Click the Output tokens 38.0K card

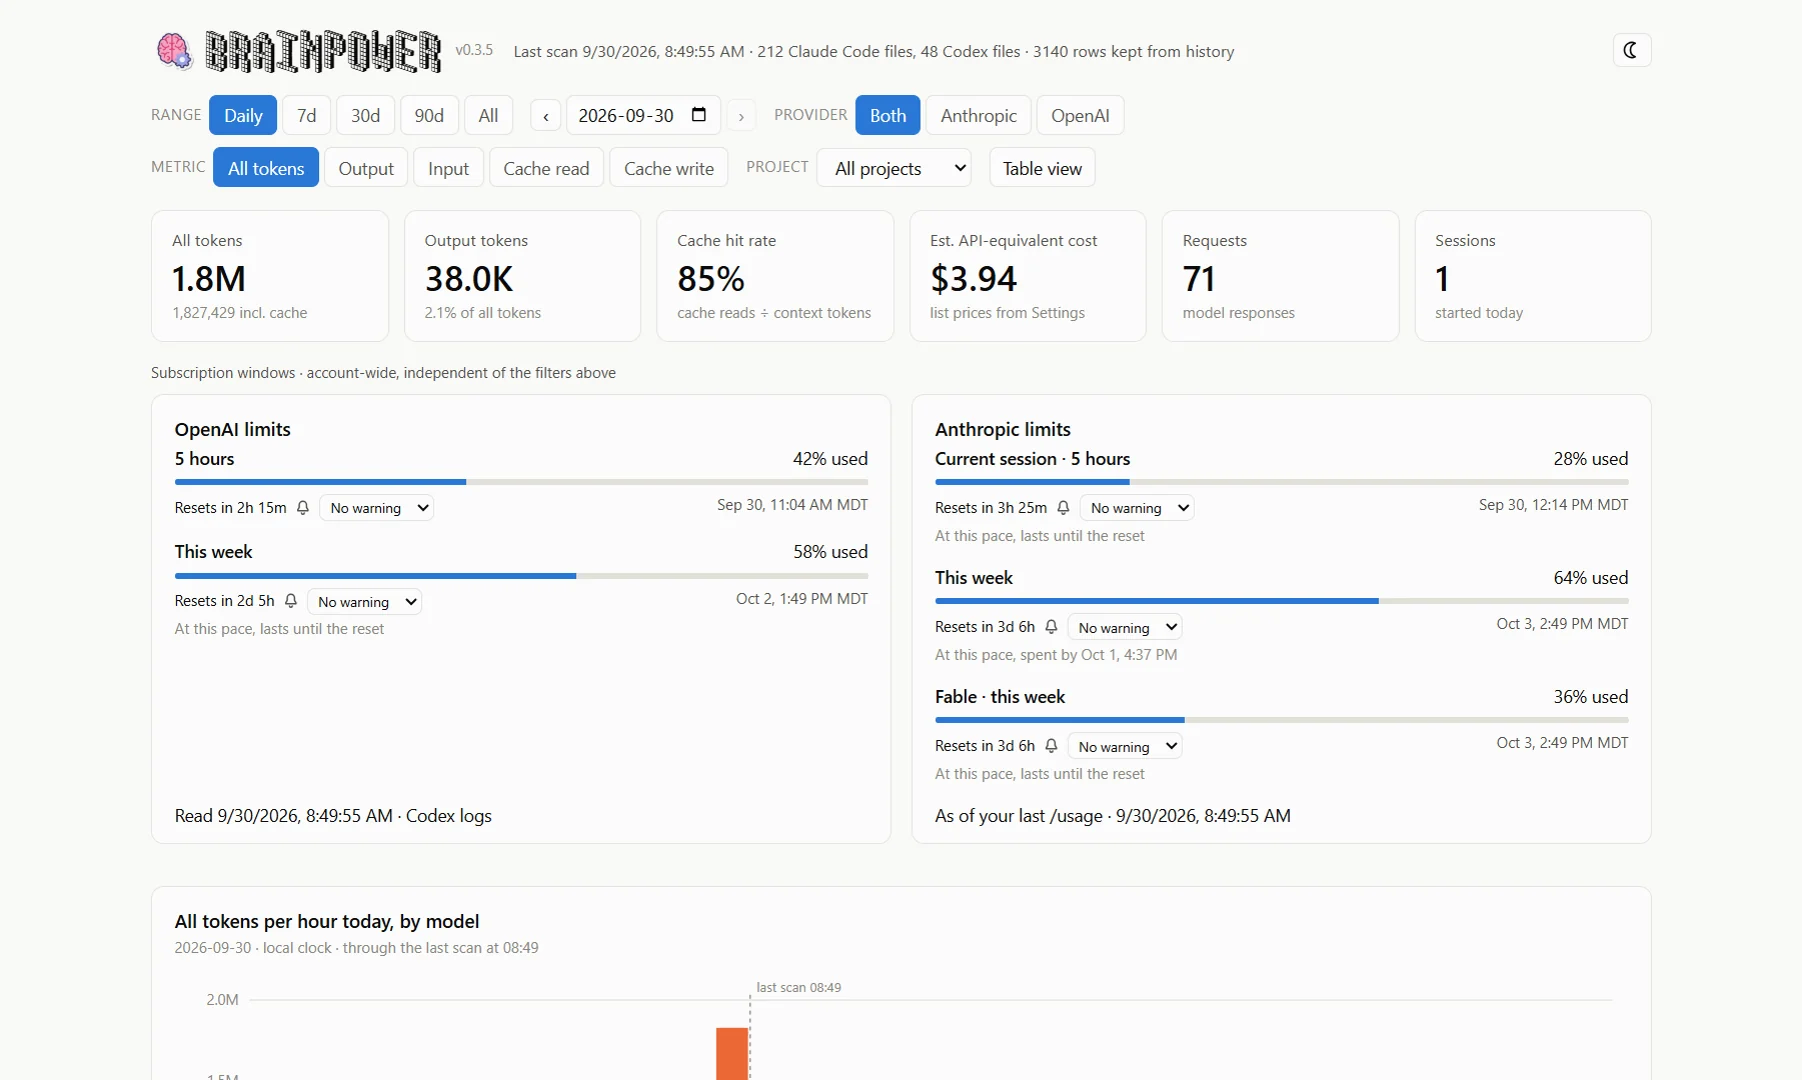pos(522,276)
